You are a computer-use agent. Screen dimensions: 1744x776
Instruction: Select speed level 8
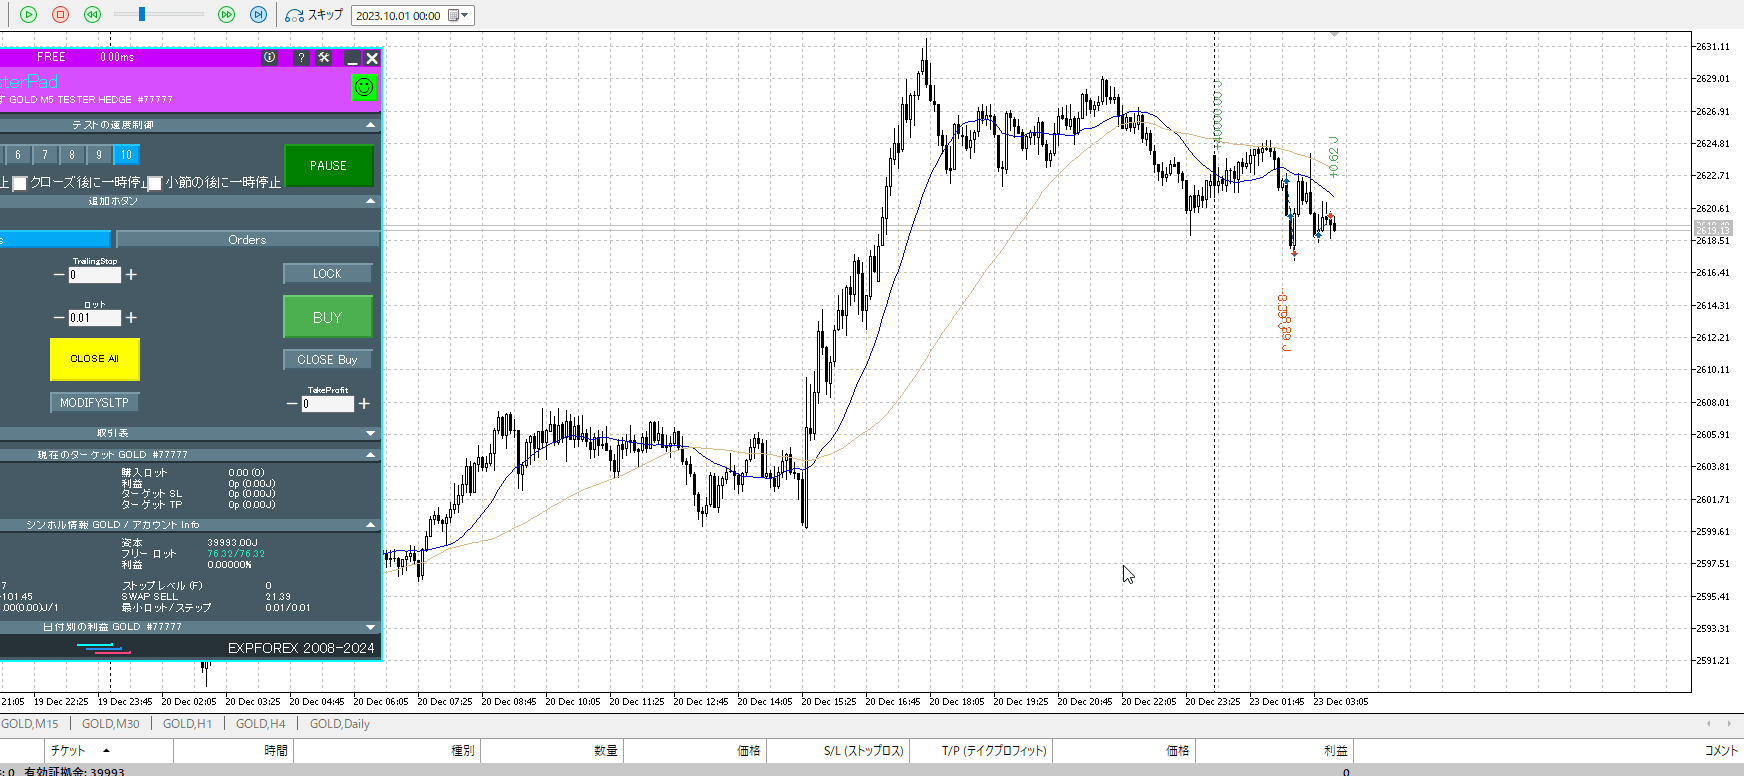[72, 155]
